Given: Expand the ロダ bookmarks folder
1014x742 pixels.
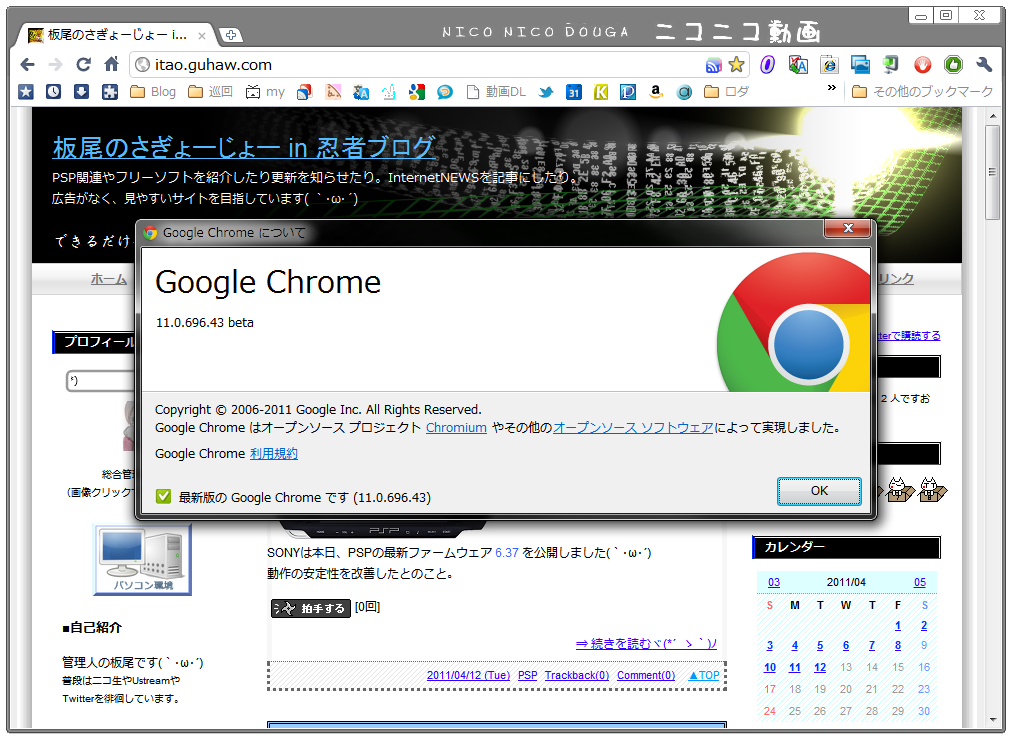Looking at the screenshot, I should point(726,92).
